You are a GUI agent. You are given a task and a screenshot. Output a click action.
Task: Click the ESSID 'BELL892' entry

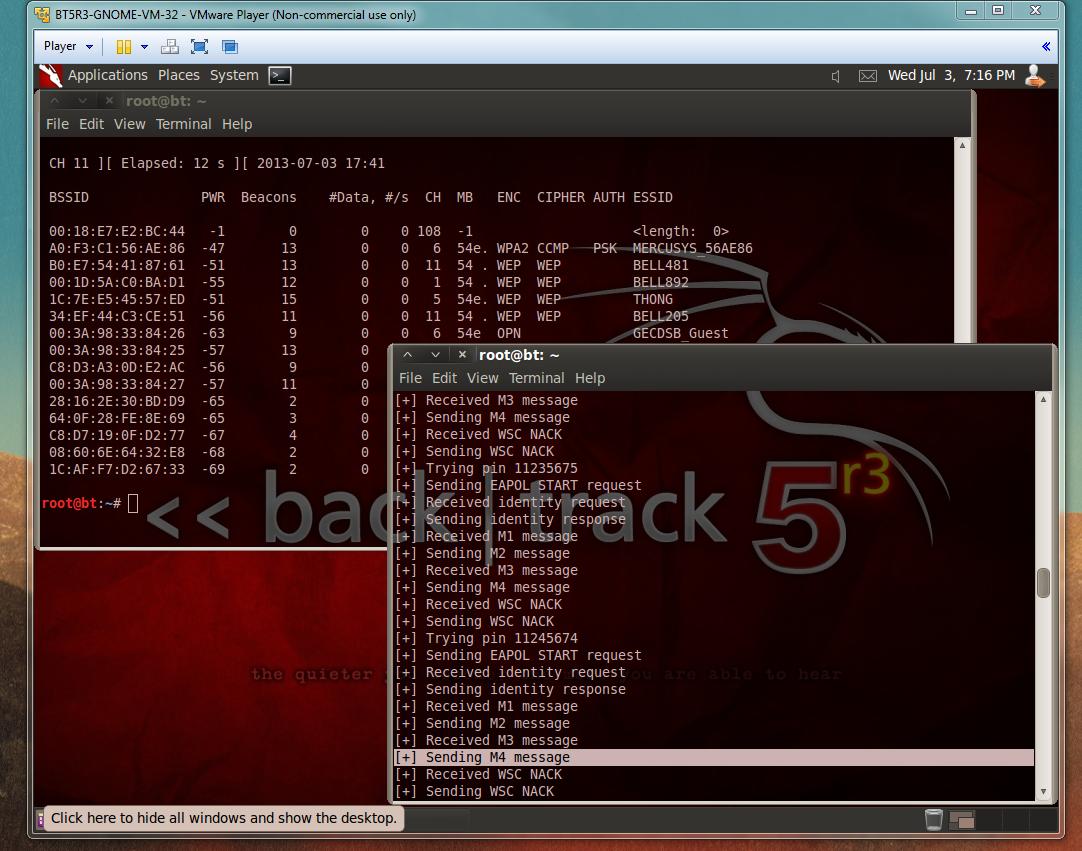[660, 282]
